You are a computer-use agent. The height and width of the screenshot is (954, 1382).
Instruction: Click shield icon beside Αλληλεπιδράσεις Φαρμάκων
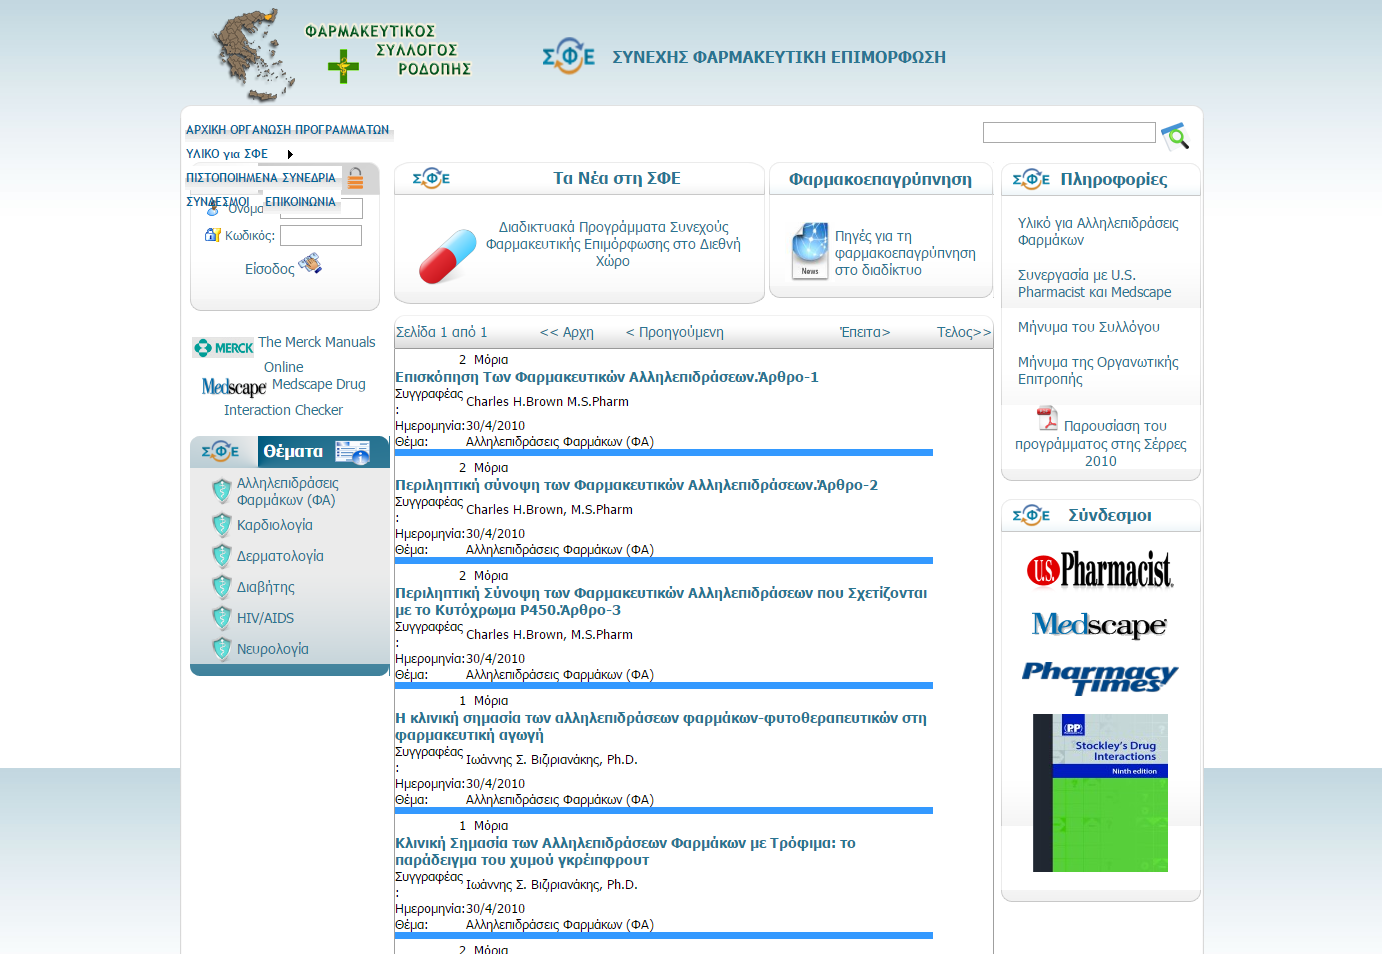222,491
